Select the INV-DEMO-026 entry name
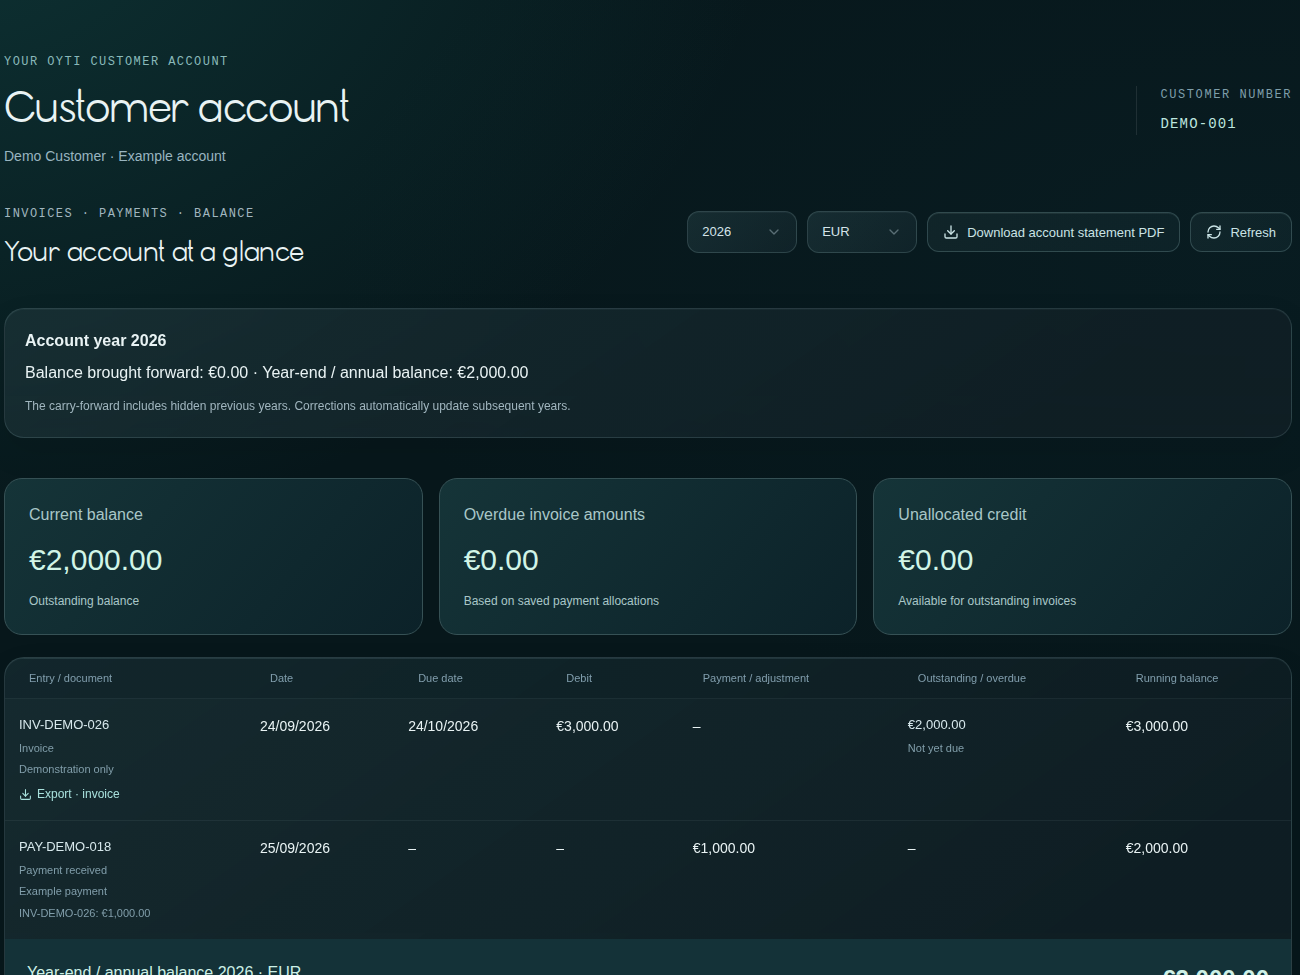The height and width of the screenshot is (975, 1300). click(x=64, y=725)
